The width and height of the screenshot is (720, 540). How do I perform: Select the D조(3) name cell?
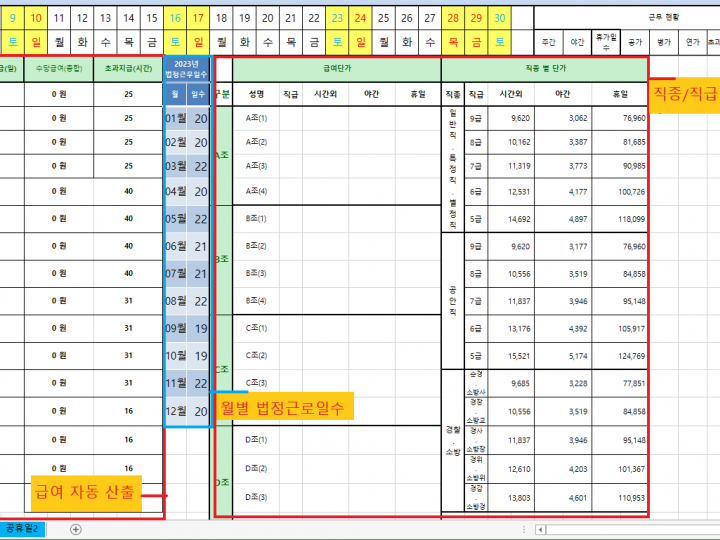[262, 496]
